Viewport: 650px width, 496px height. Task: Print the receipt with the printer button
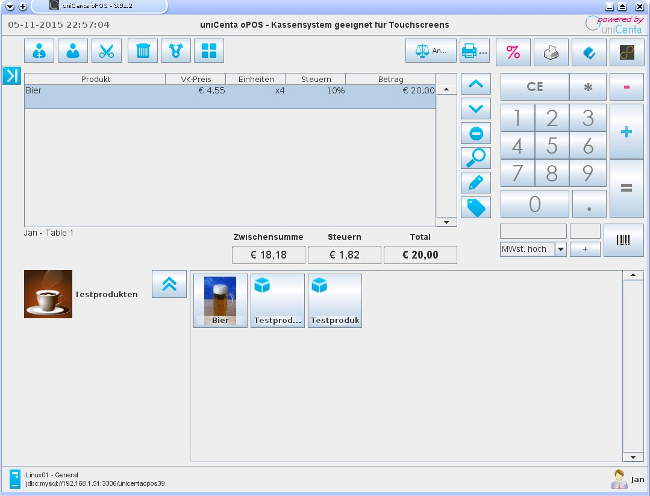[x=474, y=51]
